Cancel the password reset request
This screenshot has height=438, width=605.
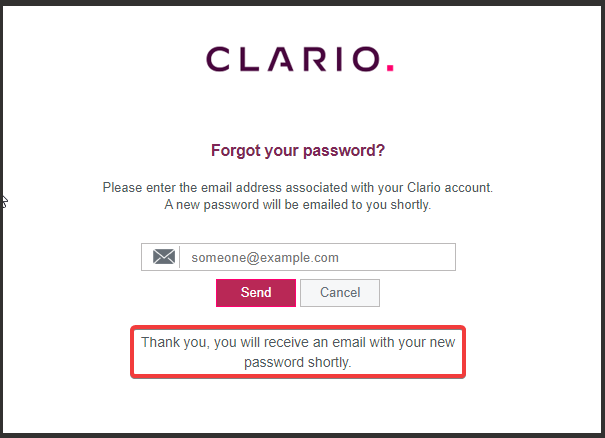[x=340, y=293]
